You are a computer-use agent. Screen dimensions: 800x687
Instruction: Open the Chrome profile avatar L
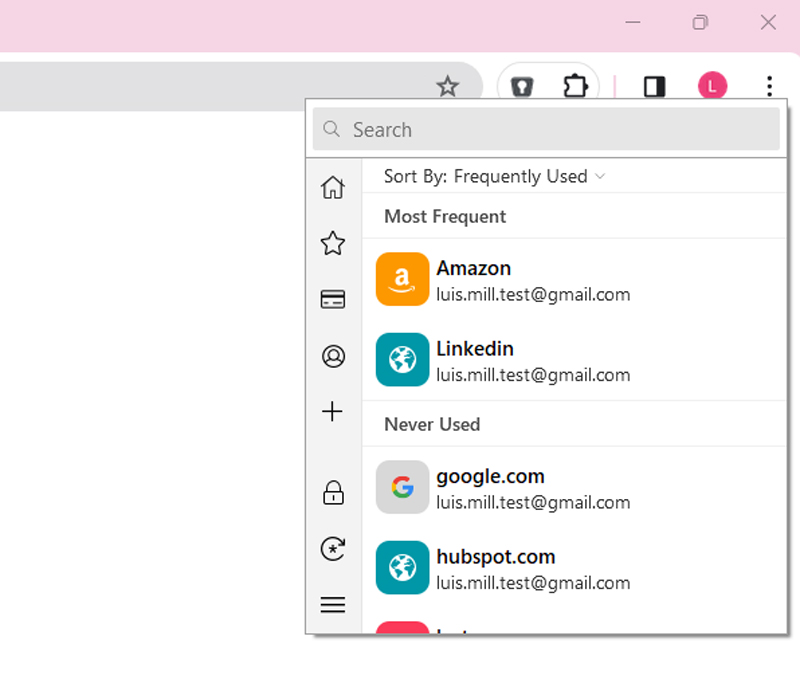point(712,86)
